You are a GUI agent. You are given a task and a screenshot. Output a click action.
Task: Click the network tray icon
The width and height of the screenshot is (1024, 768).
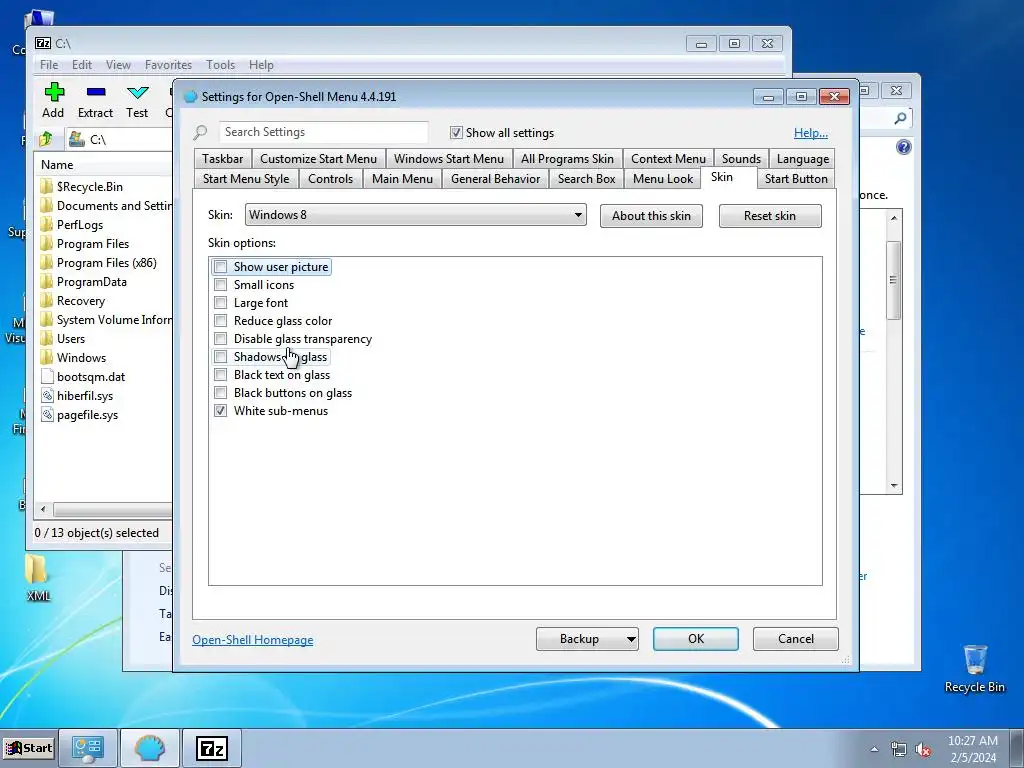pyautogui.click(x=899, y=749)
